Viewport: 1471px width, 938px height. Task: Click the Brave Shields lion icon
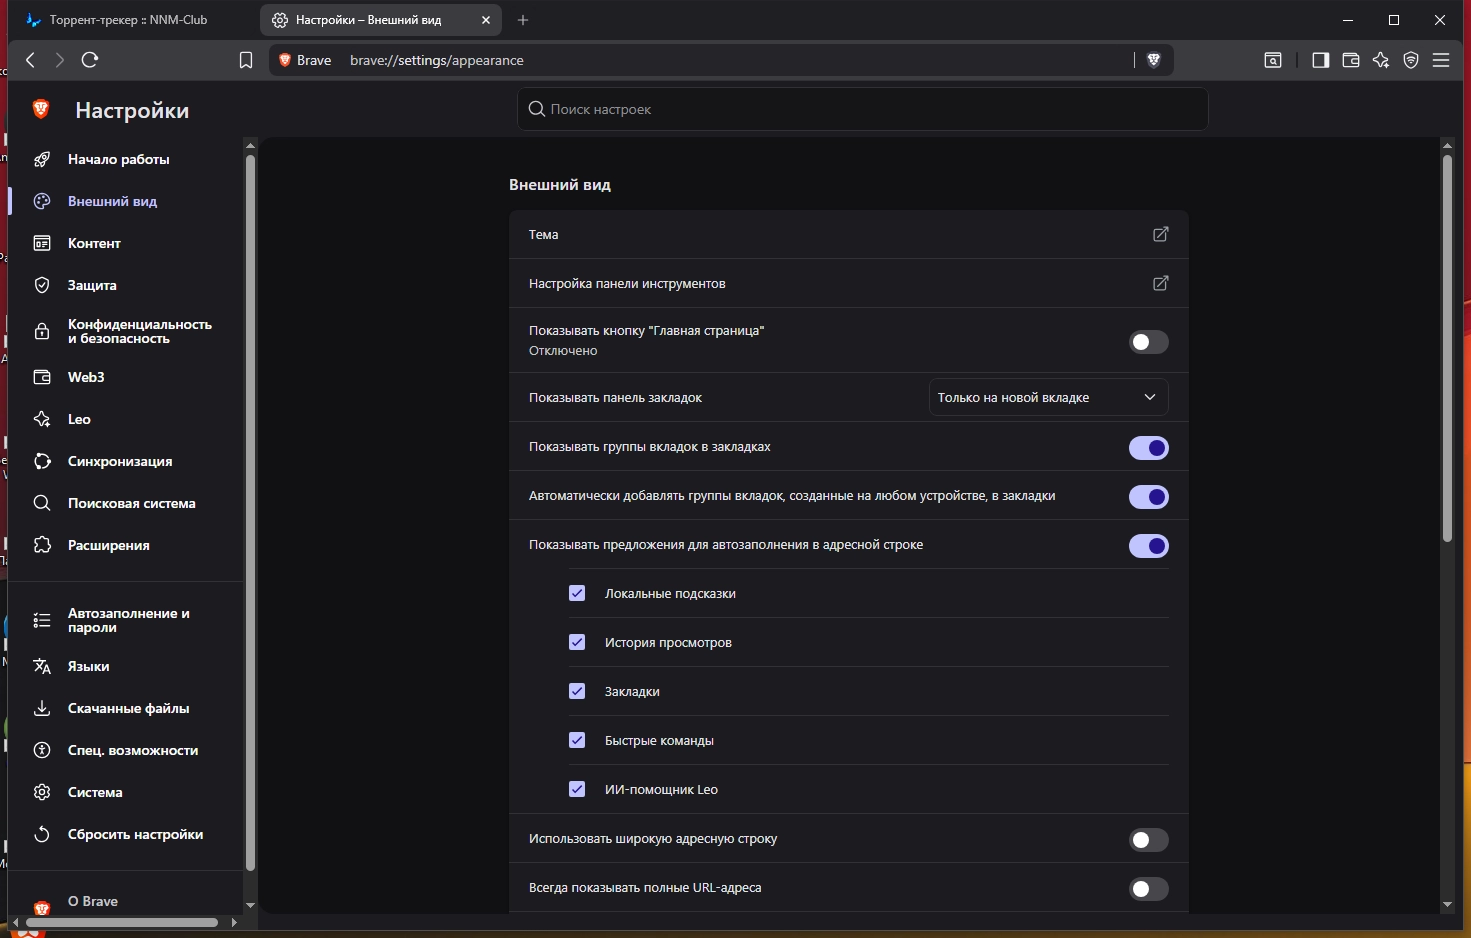[x=1153, y=60]
